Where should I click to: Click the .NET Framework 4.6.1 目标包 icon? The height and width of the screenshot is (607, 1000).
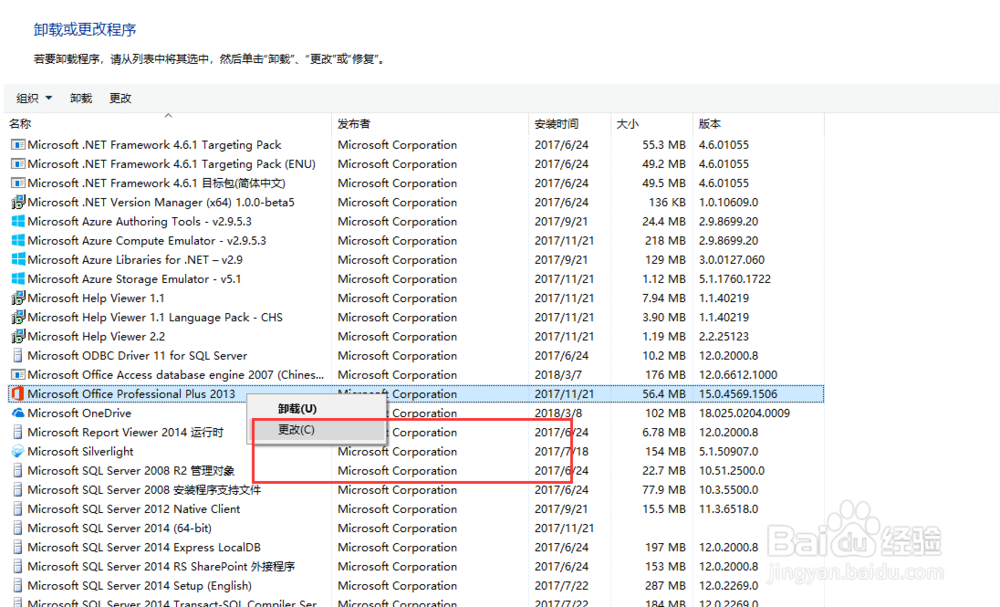(x=18, y=183)
